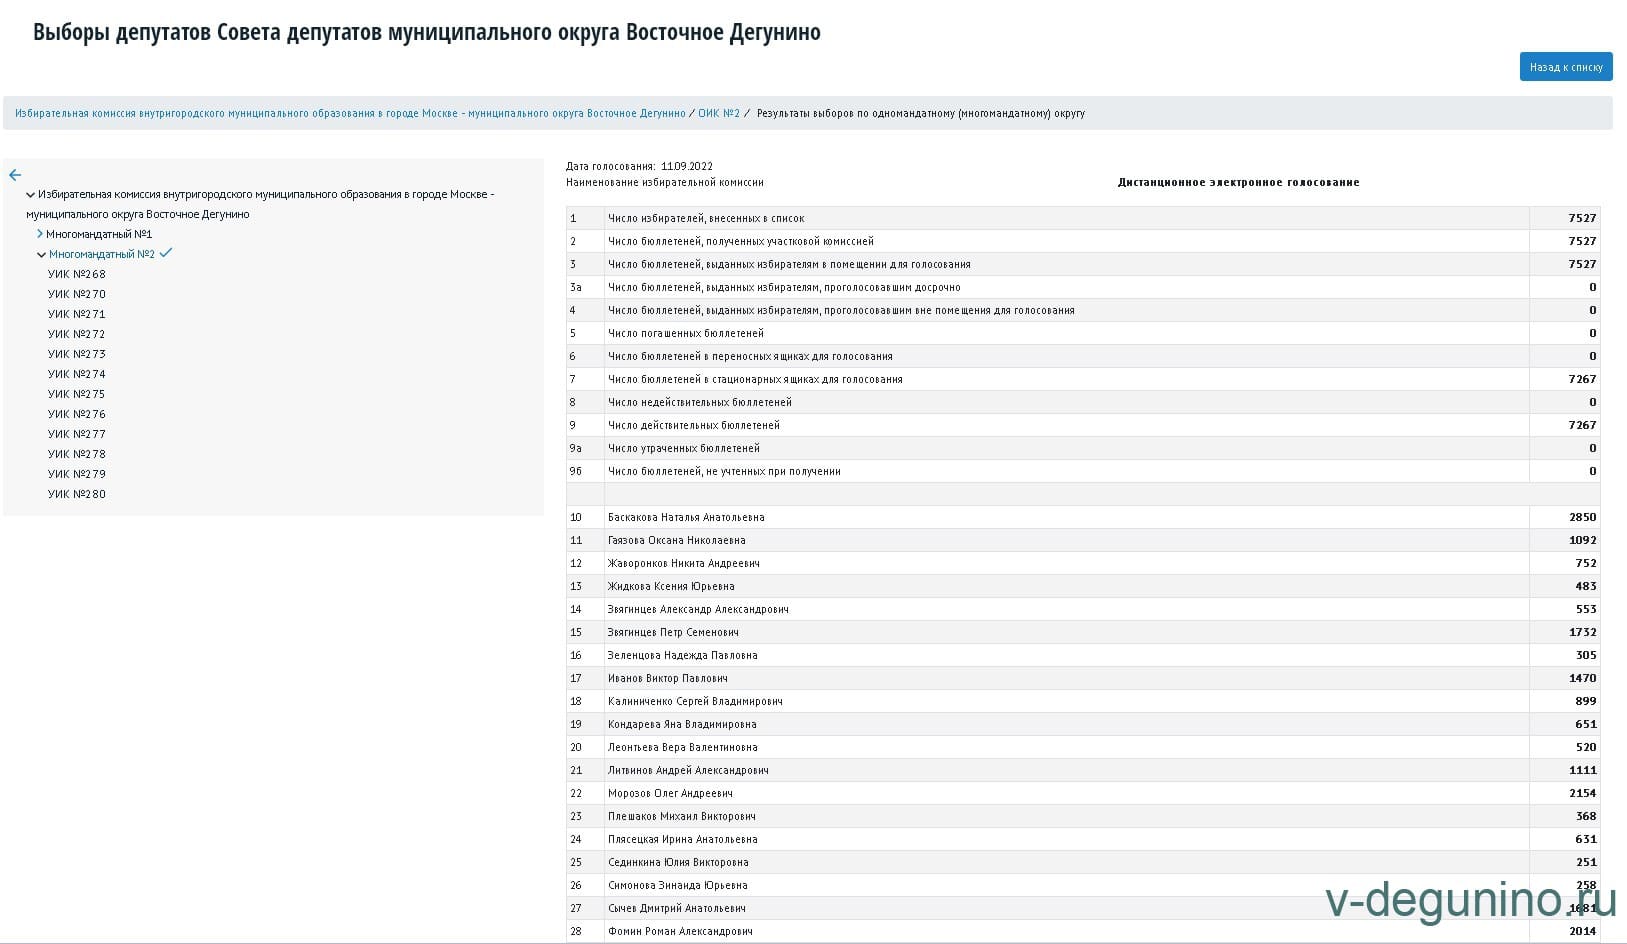Select УИК №268 in the tree
Image resolution: width=1627 pixels, height=944 pixels.
[x=77, y=274]
